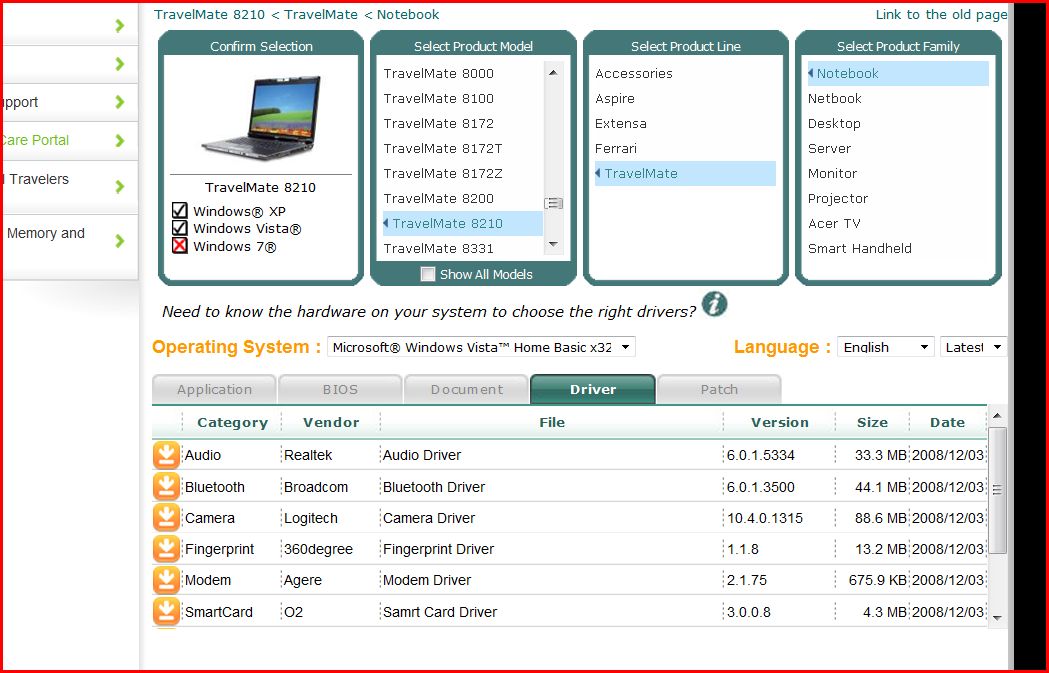Choose the Extensa product line
This screenshot has width=1049, height=673.
coord(621,123)
